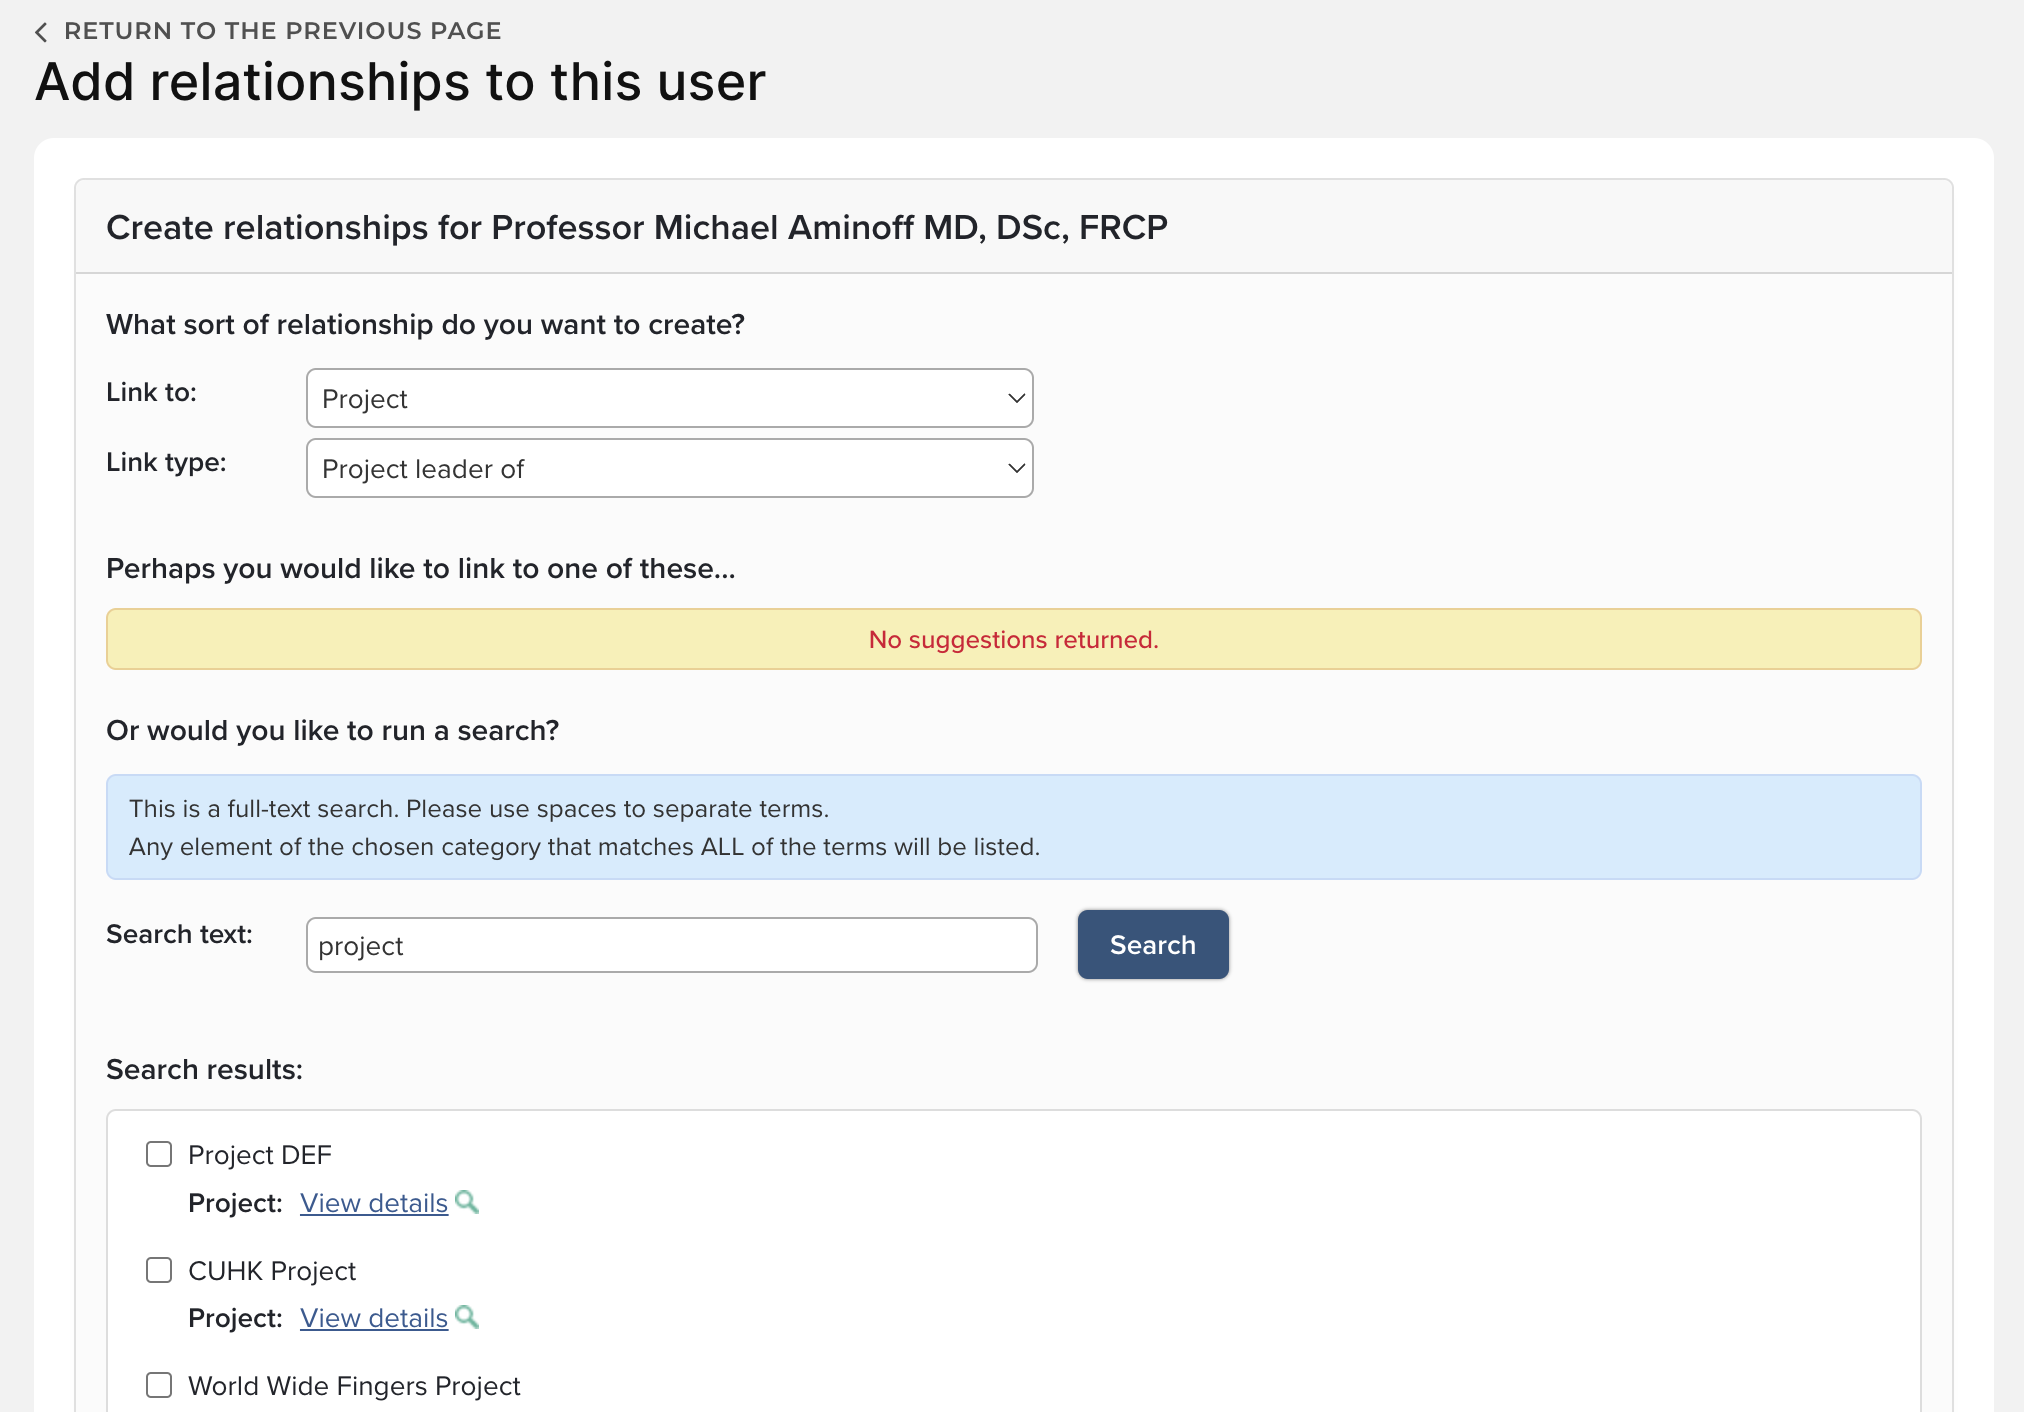This screenshot has height=1412, width=2024.
Task: Select World Wide Fingers Project checkbox
Action: (x=159, y=1385)
